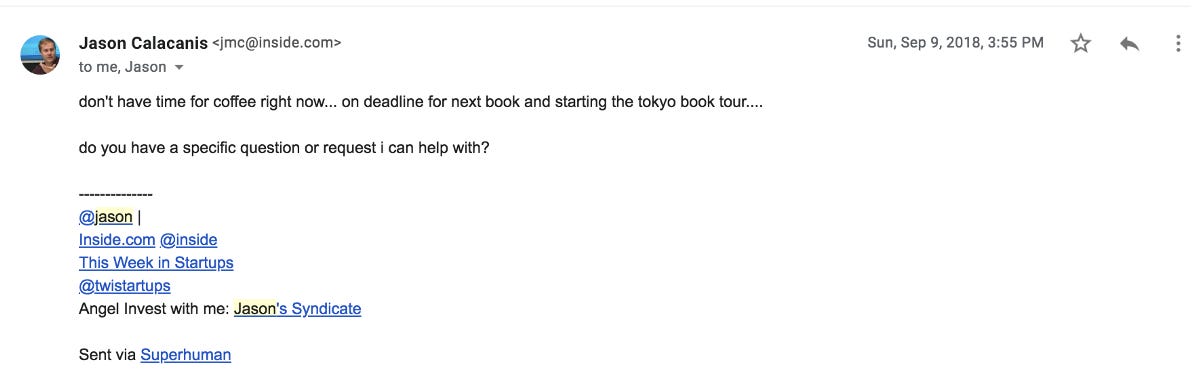Viewport: 1200px width, 383px height.
Task: Open Jason's Syndicate link
Action: (297, 309)
